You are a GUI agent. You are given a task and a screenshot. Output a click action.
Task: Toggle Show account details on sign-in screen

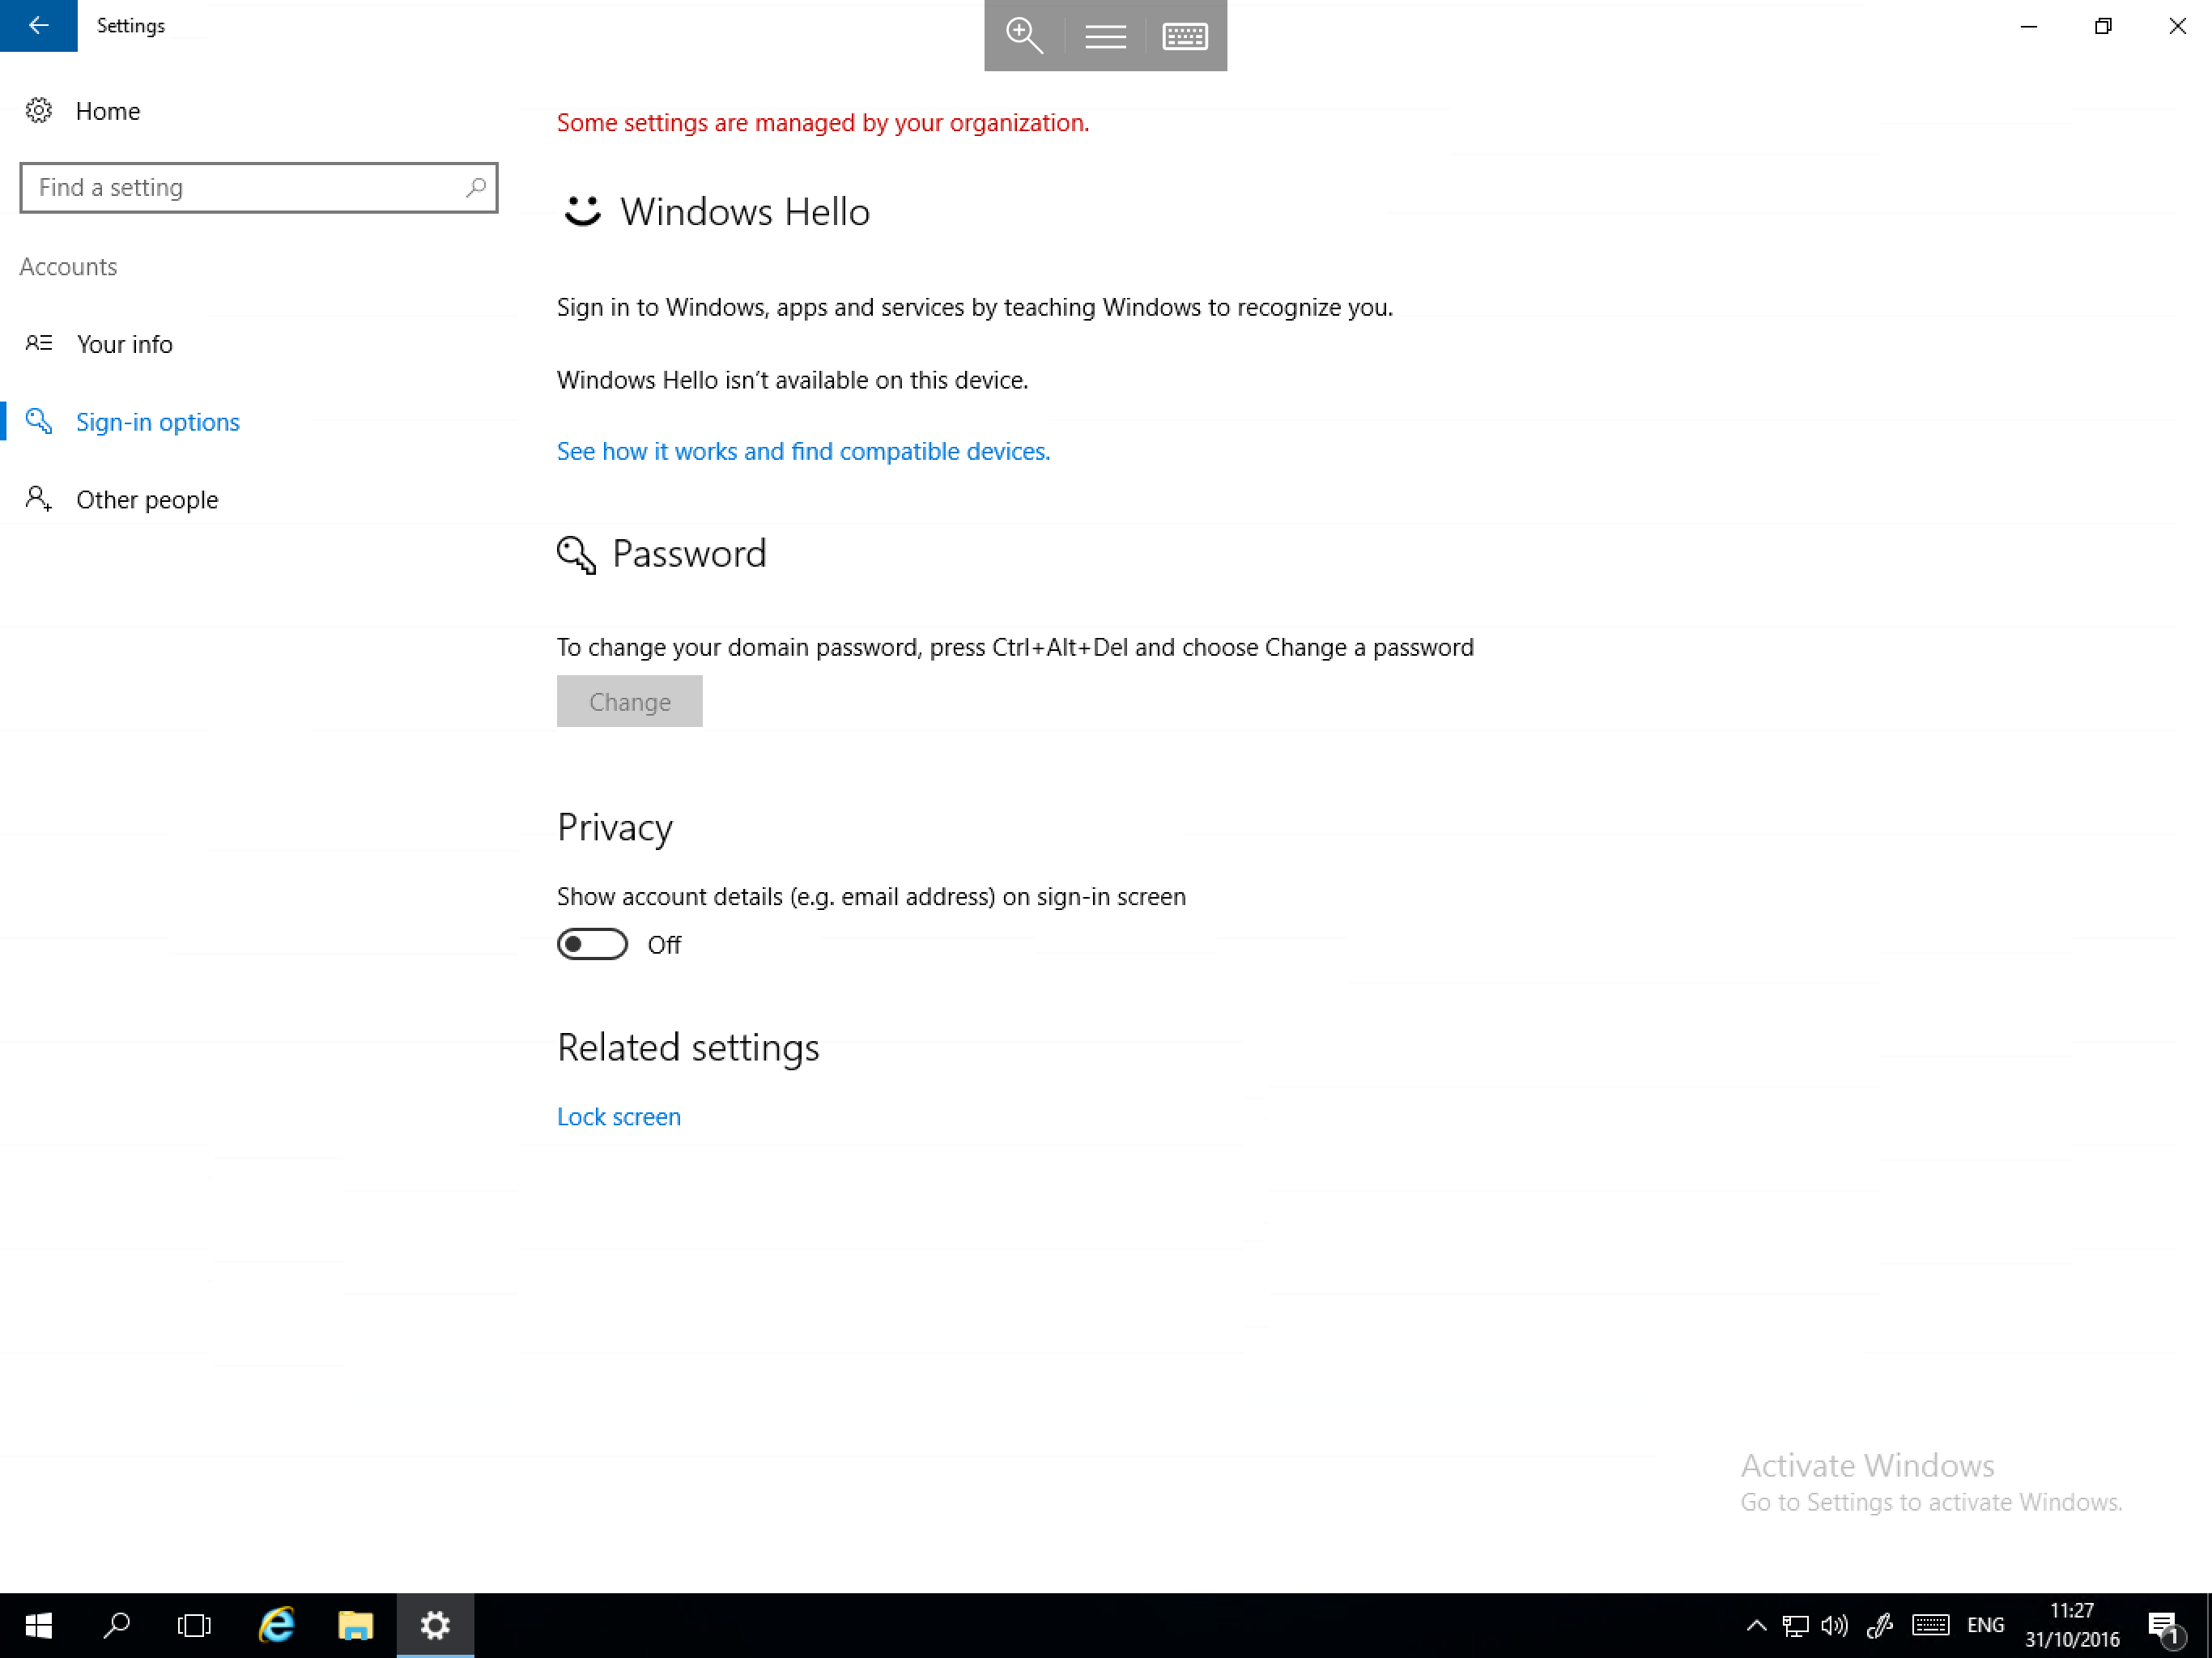coord(592,944)
